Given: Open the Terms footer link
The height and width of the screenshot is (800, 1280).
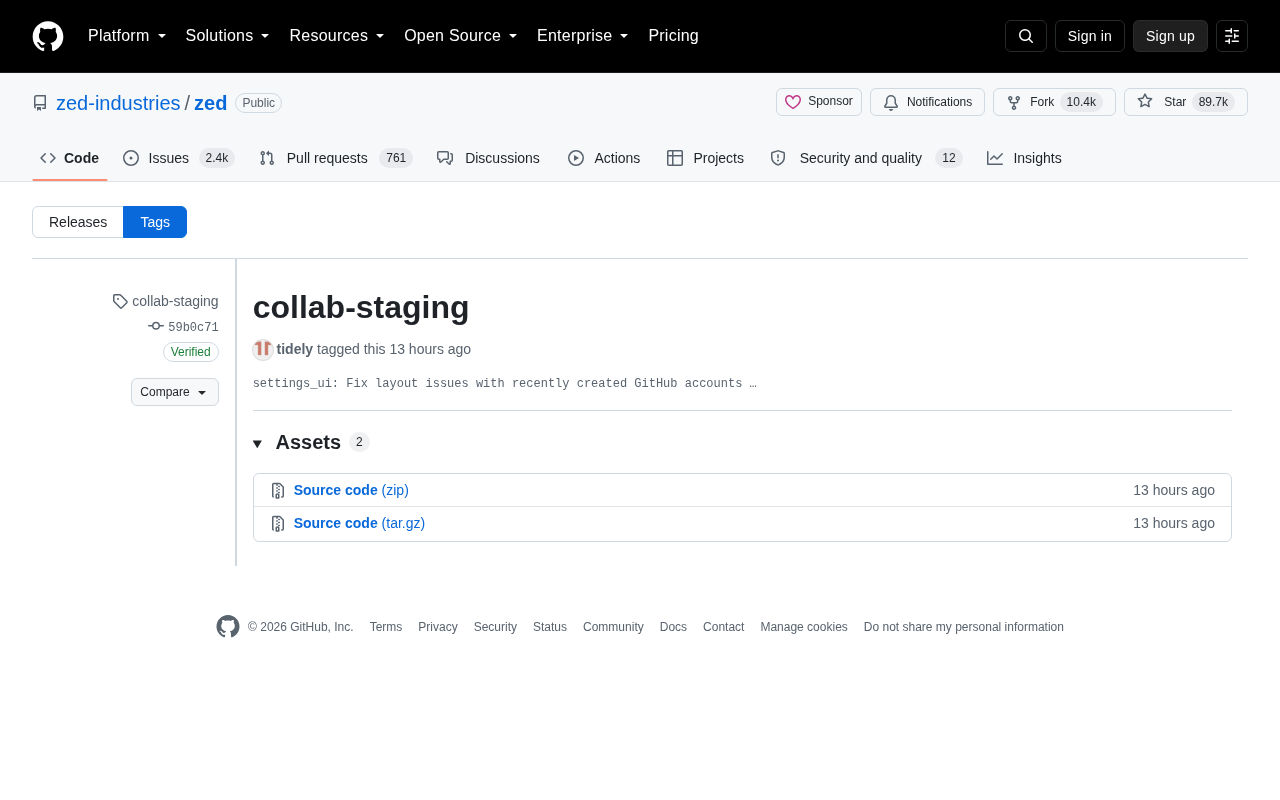Looking at the screenshot, I should coord(386,627).
